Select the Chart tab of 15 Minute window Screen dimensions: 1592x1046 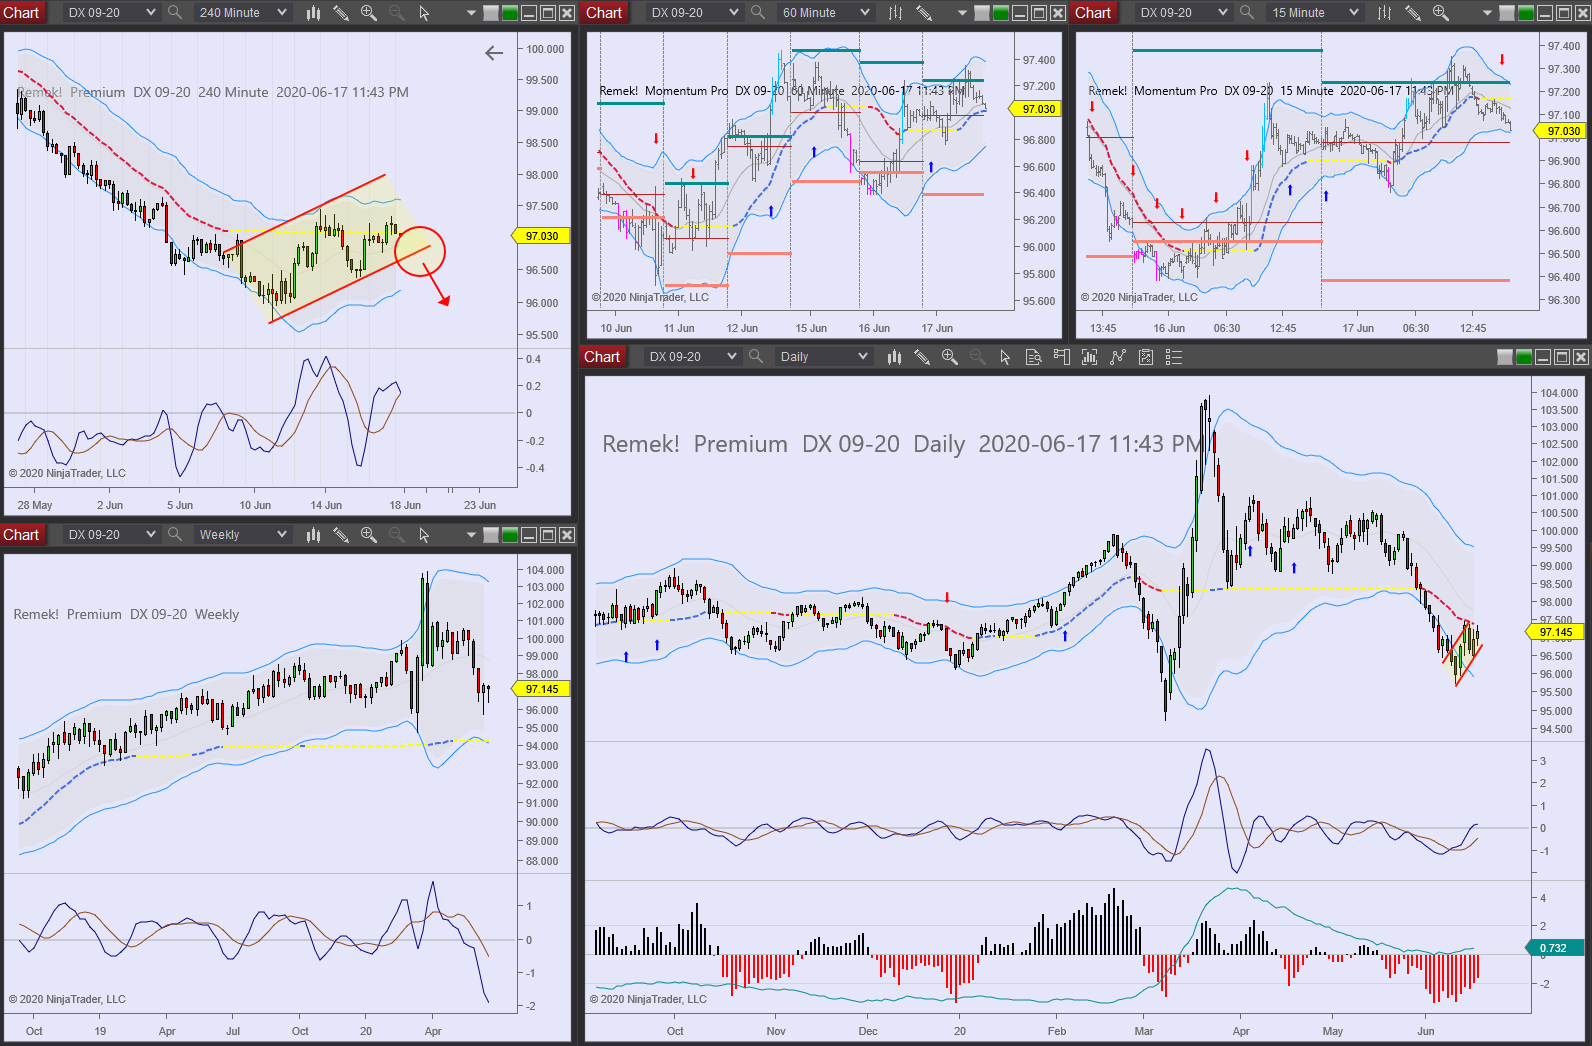point(1094,13)
